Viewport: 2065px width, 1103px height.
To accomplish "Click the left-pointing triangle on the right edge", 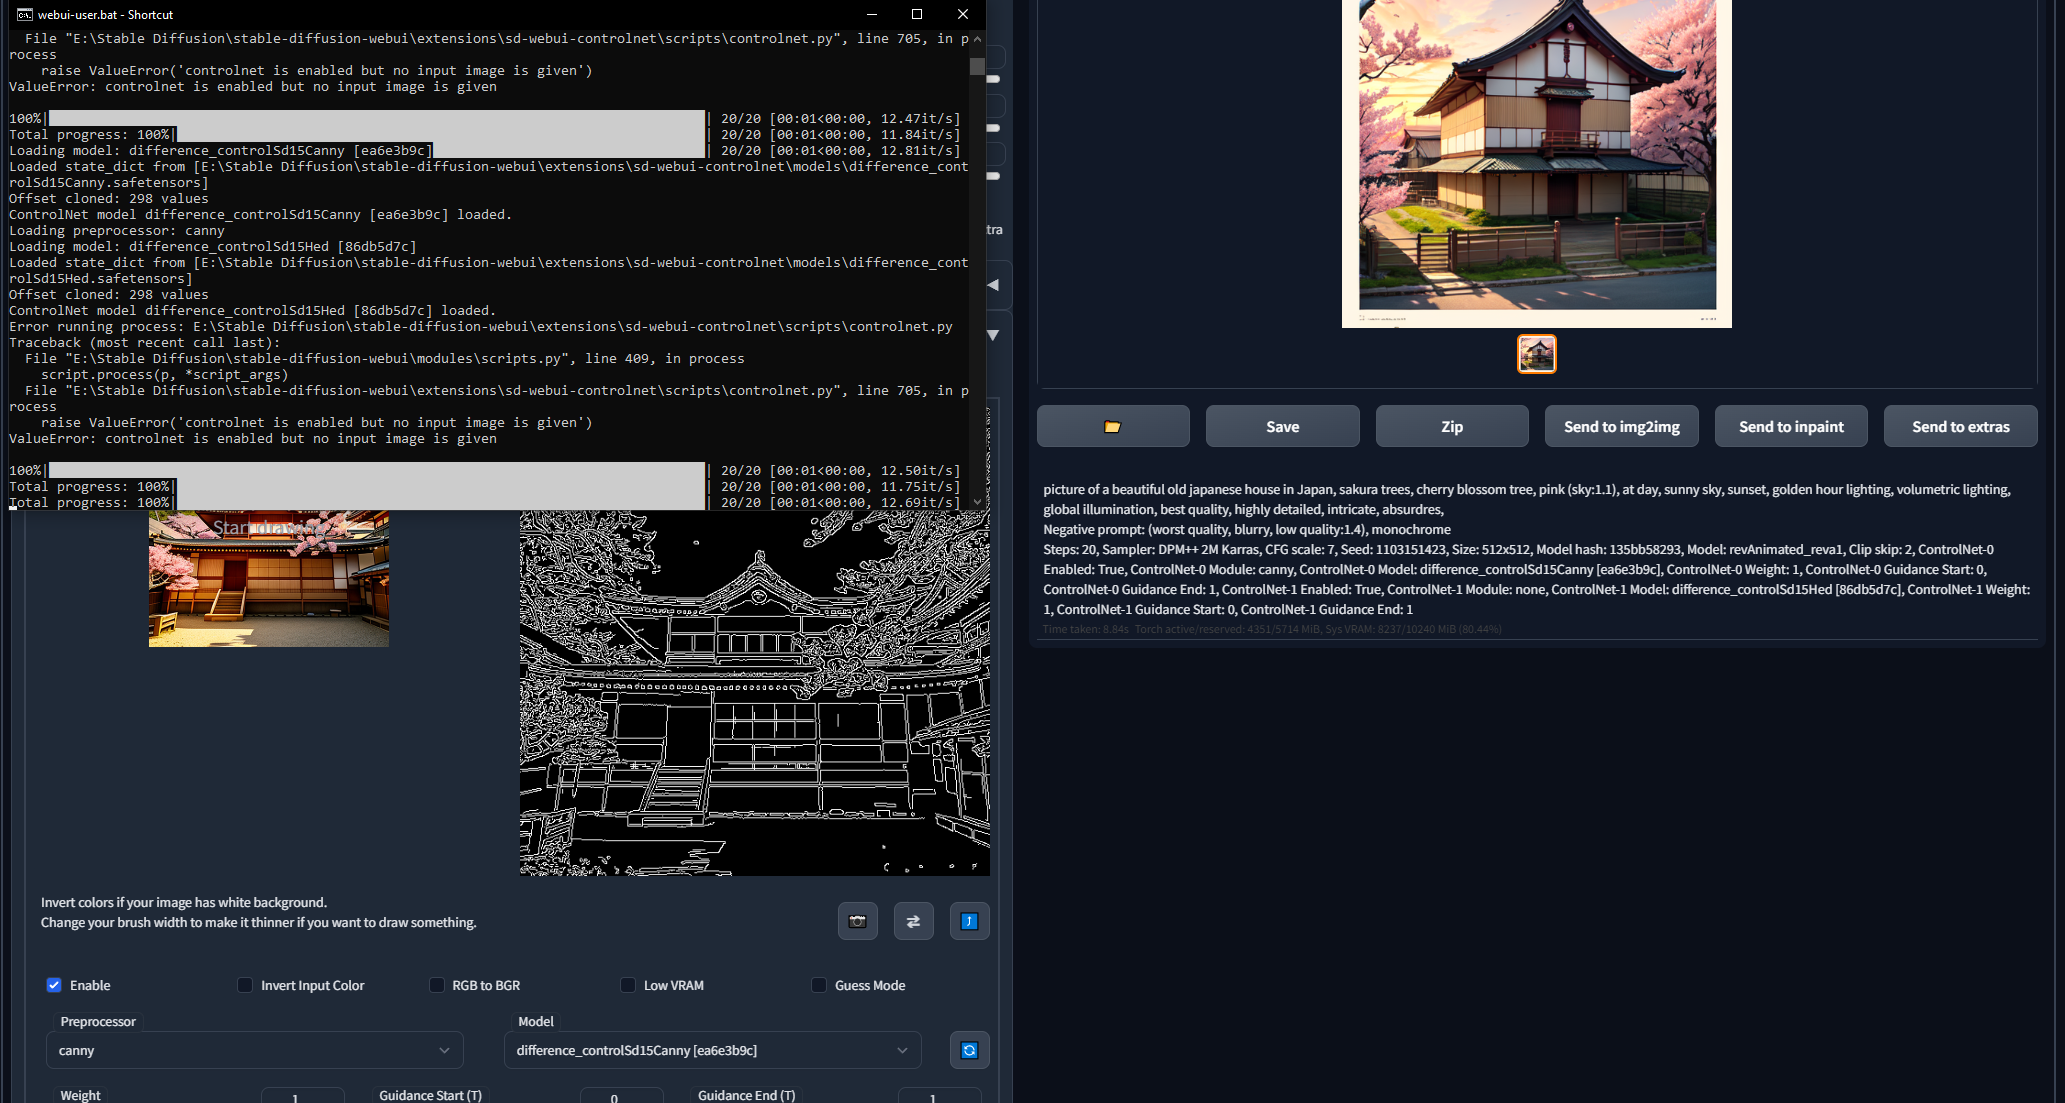I will coord(992,285).
